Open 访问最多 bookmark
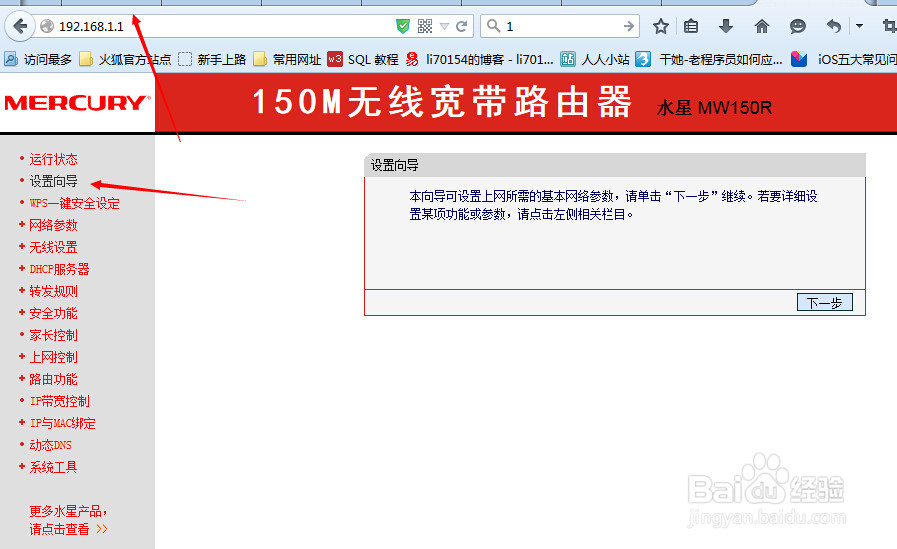 [38, 59]
